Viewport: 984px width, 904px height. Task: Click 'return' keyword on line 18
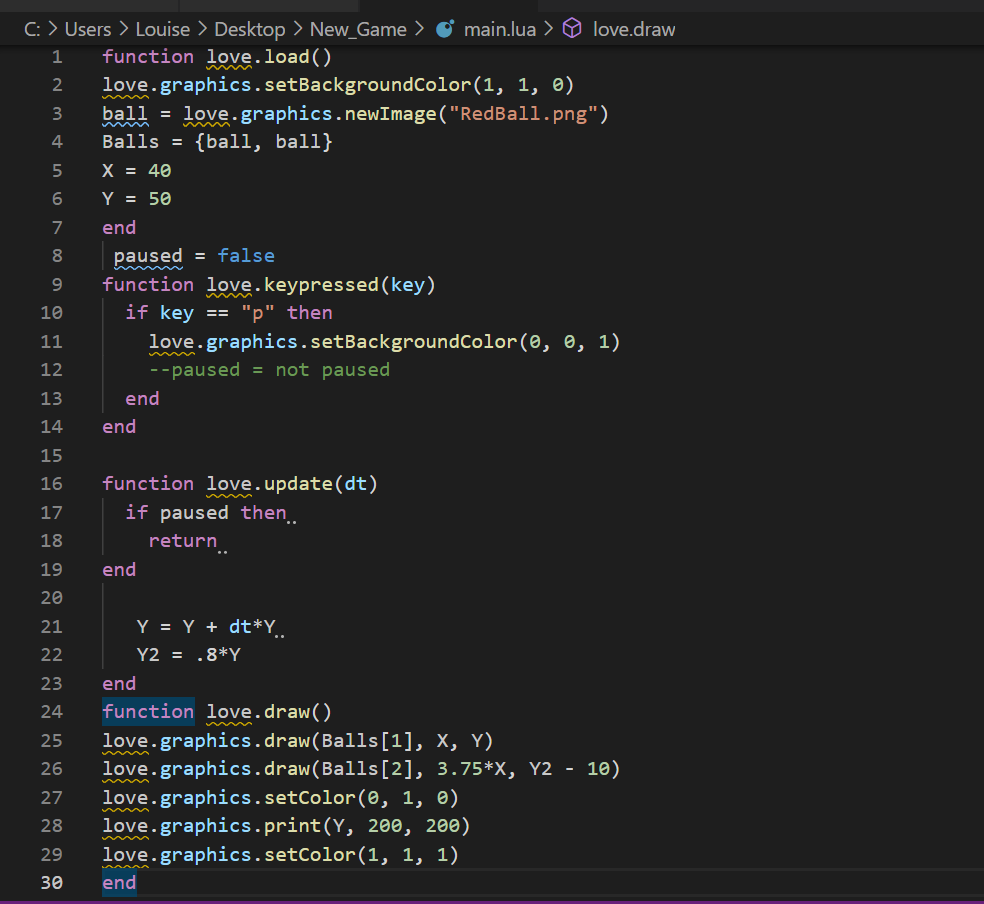(183, 541)
